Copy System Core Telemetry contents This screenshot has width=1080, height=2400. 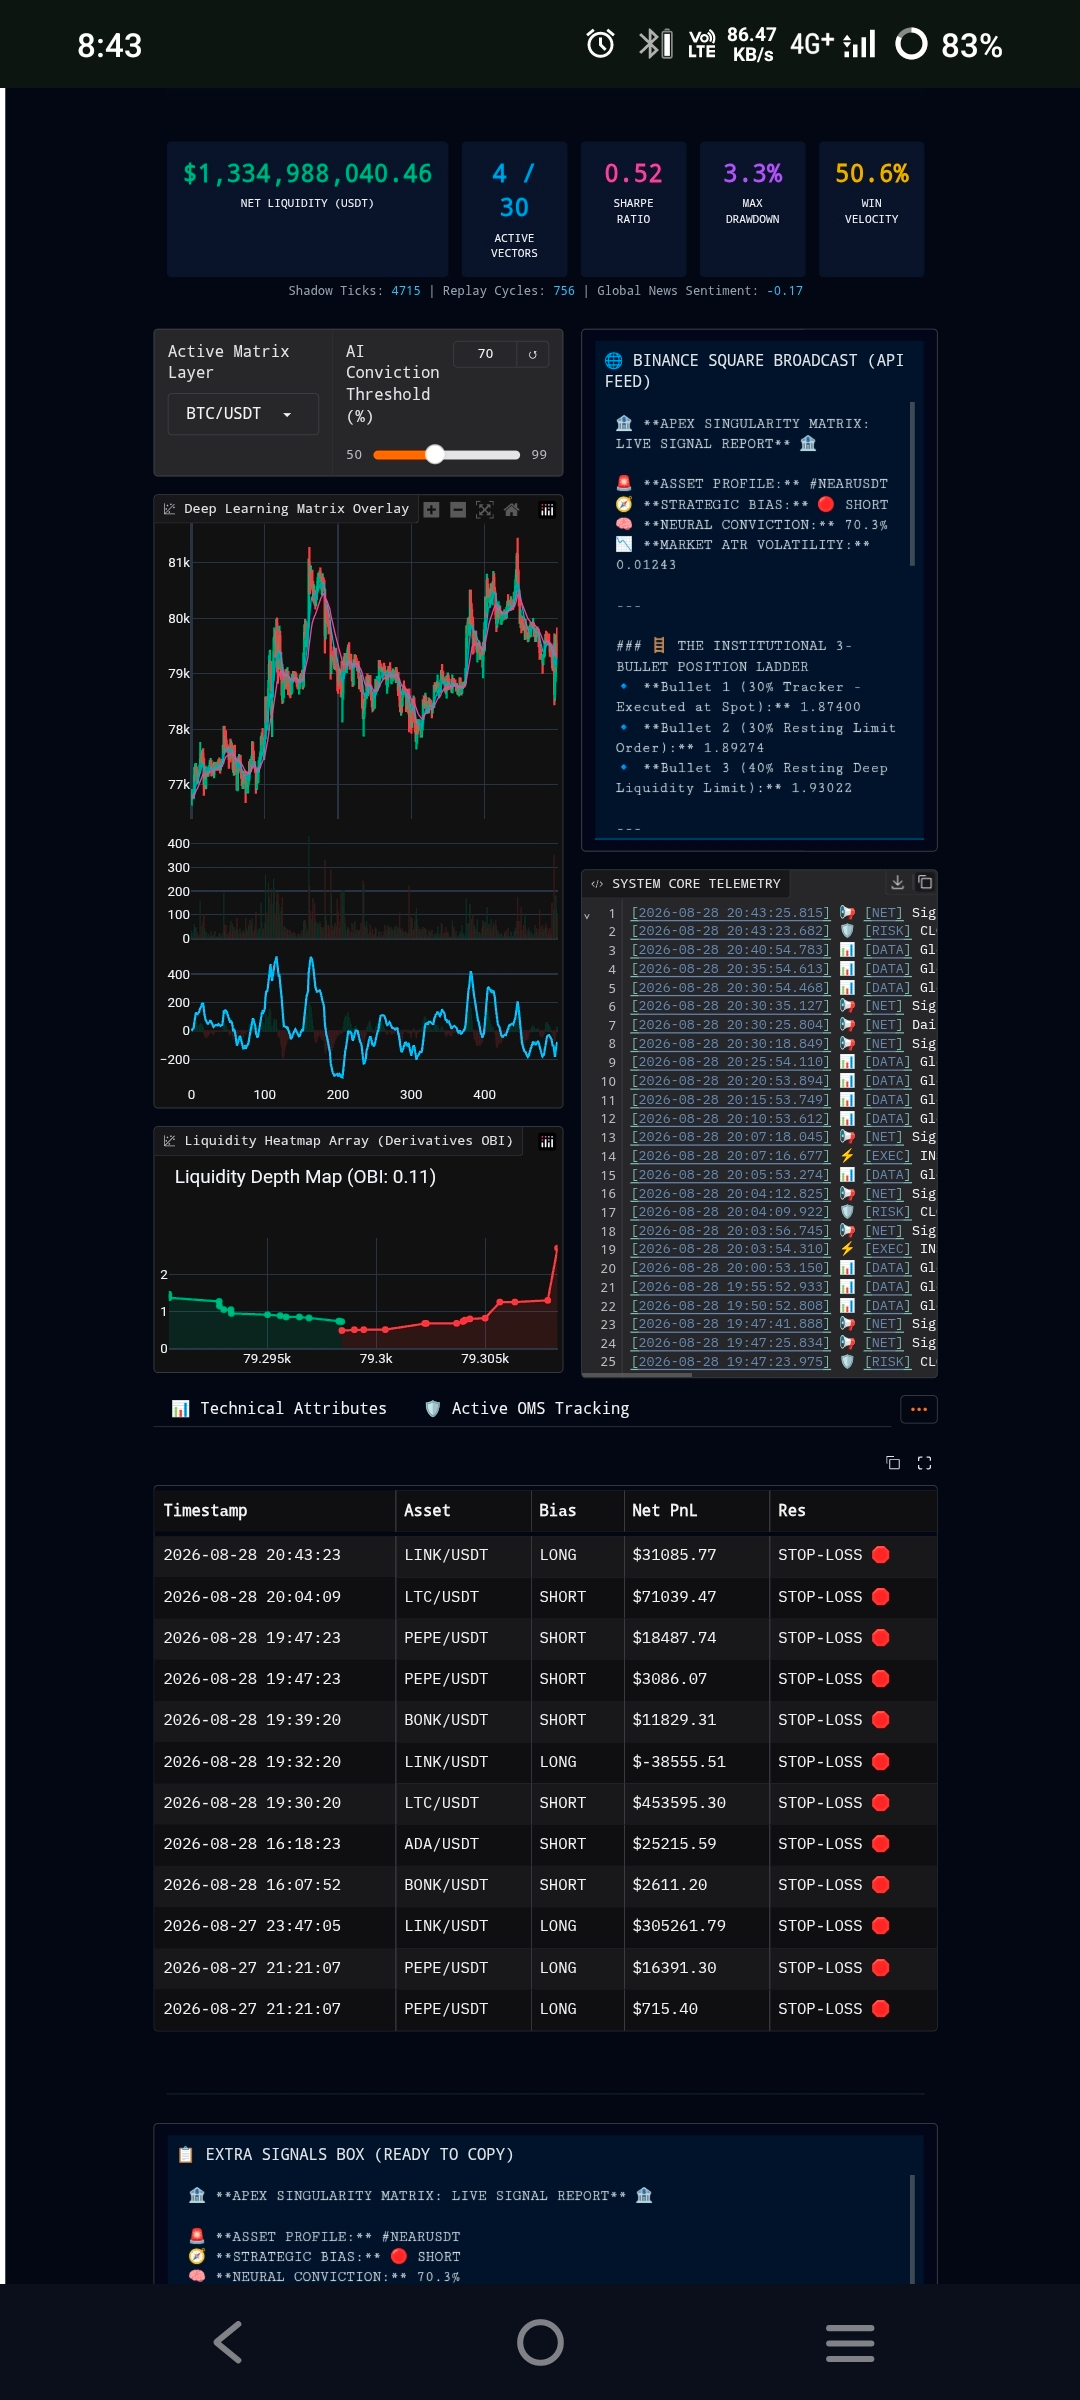(925, 882)
